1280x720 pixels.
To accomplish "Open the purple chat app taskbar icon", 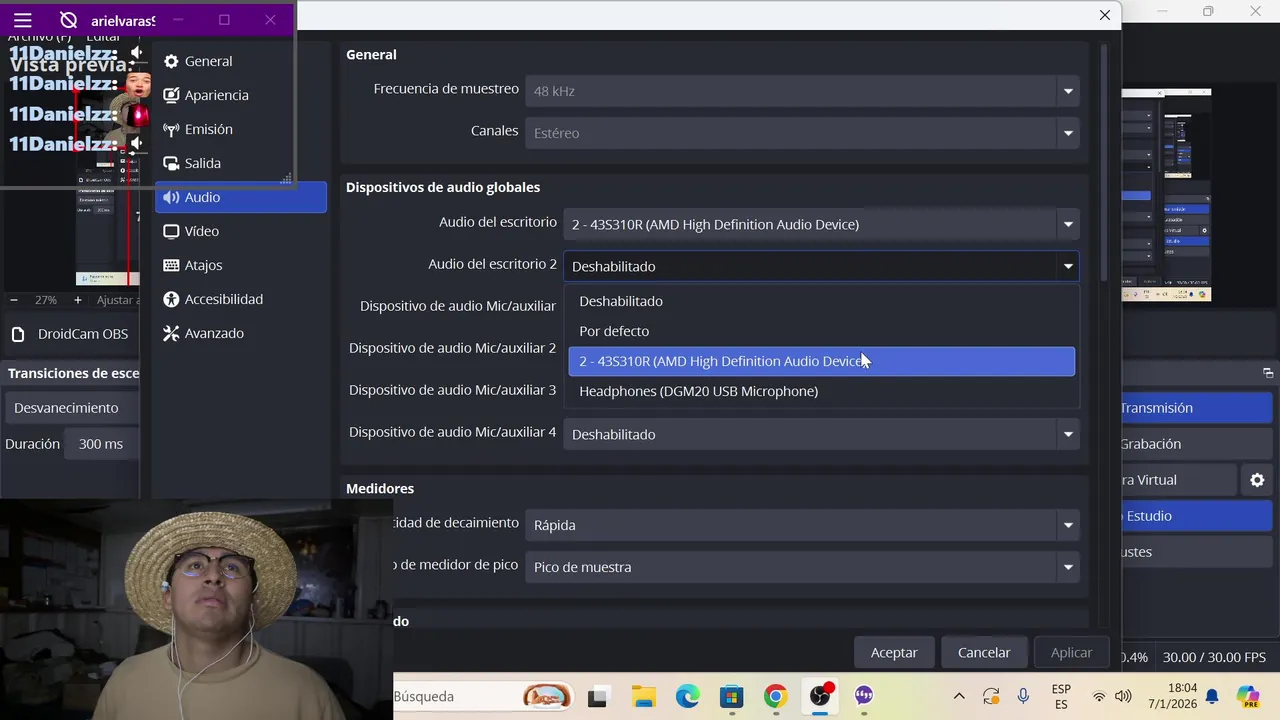I will coord(864,697).
